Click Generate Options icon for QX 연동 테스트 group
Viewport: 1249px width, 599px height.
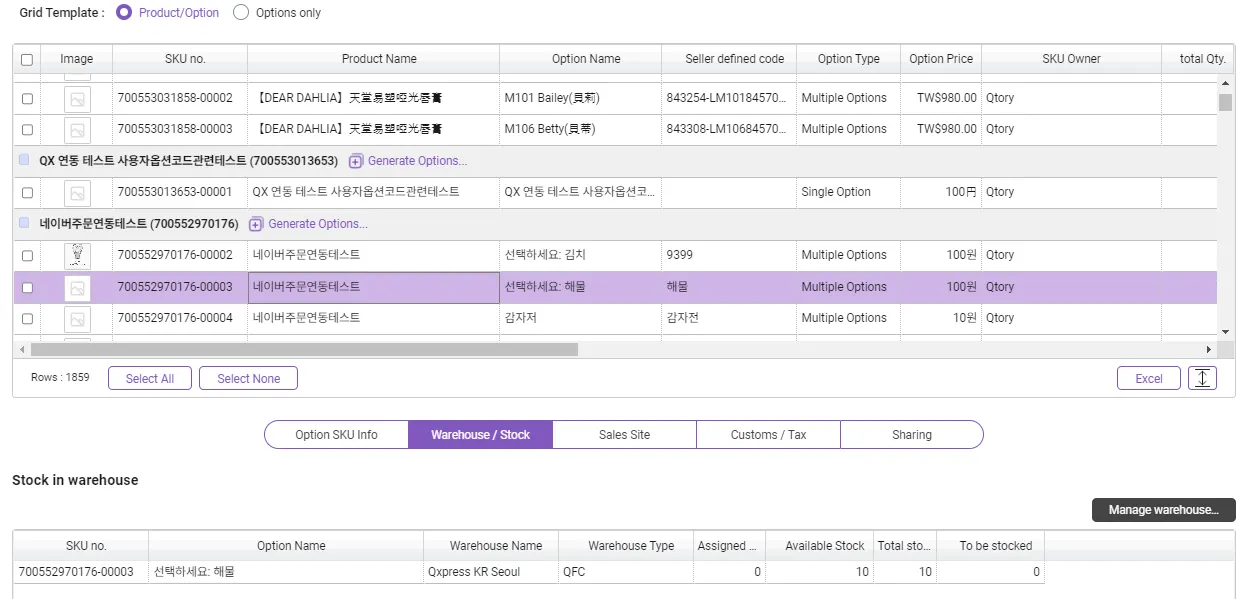[356, 161]
